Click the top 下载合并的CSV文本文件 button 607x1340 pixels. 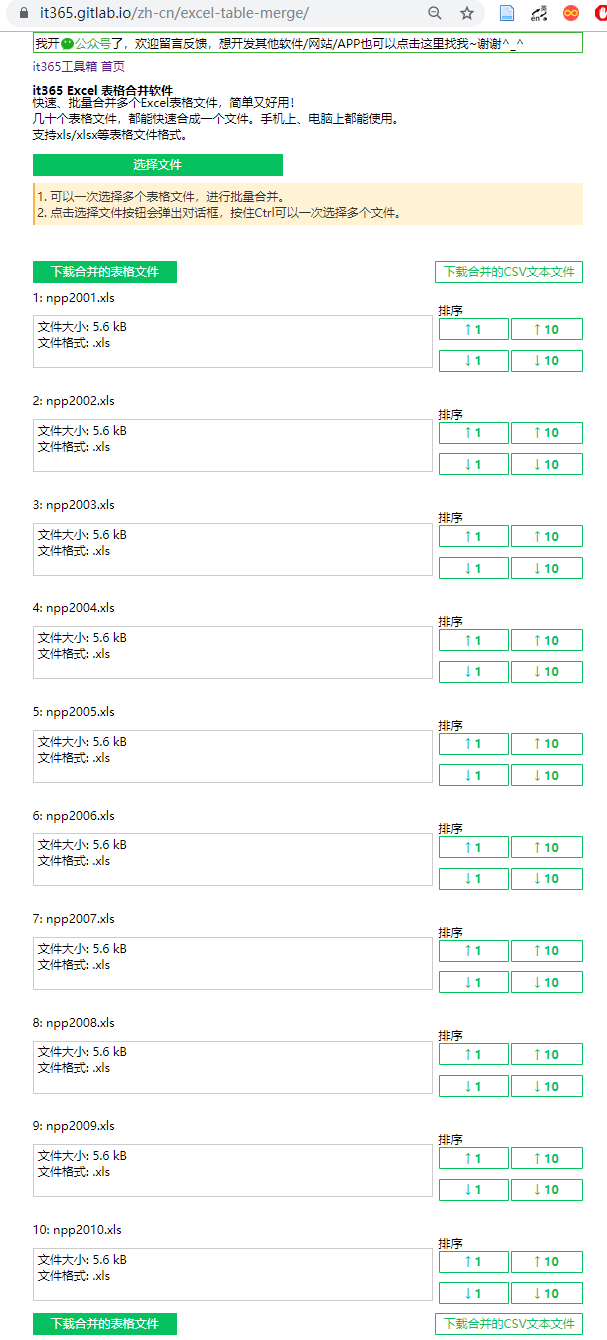[x=509, y=272]
